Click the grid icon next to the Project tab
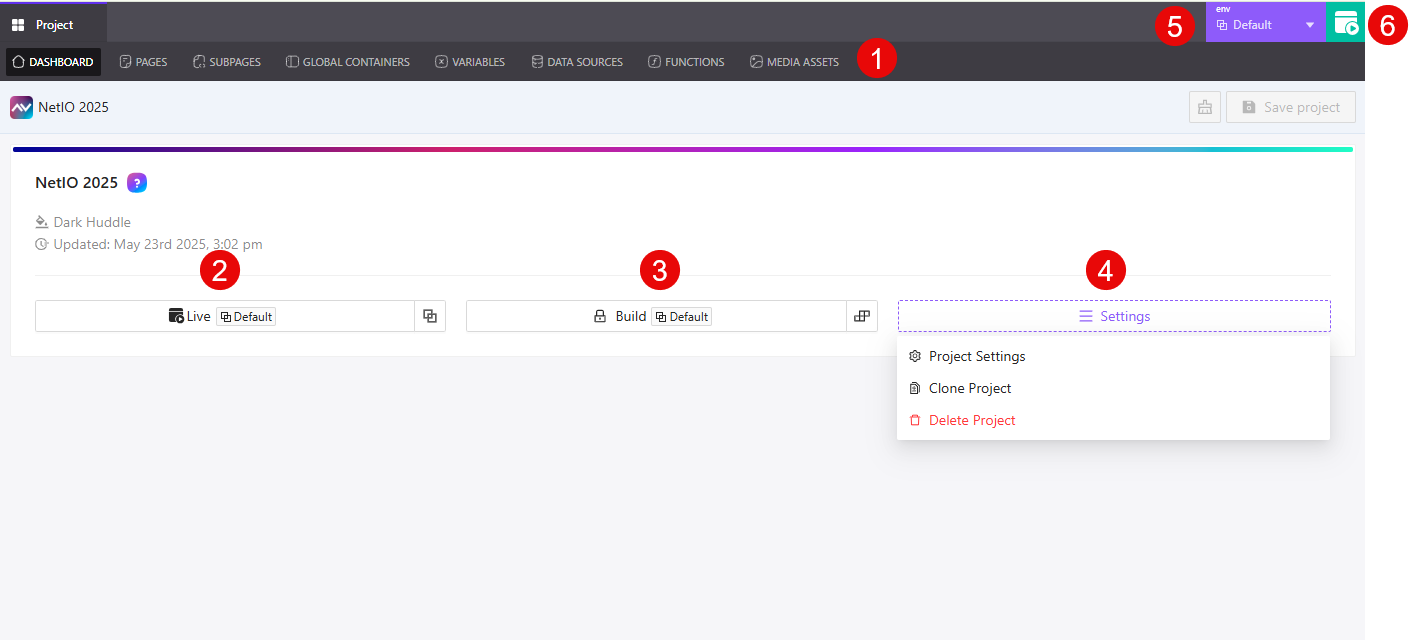This screenshot has width=1409, height=640. [x=17, y=24]
